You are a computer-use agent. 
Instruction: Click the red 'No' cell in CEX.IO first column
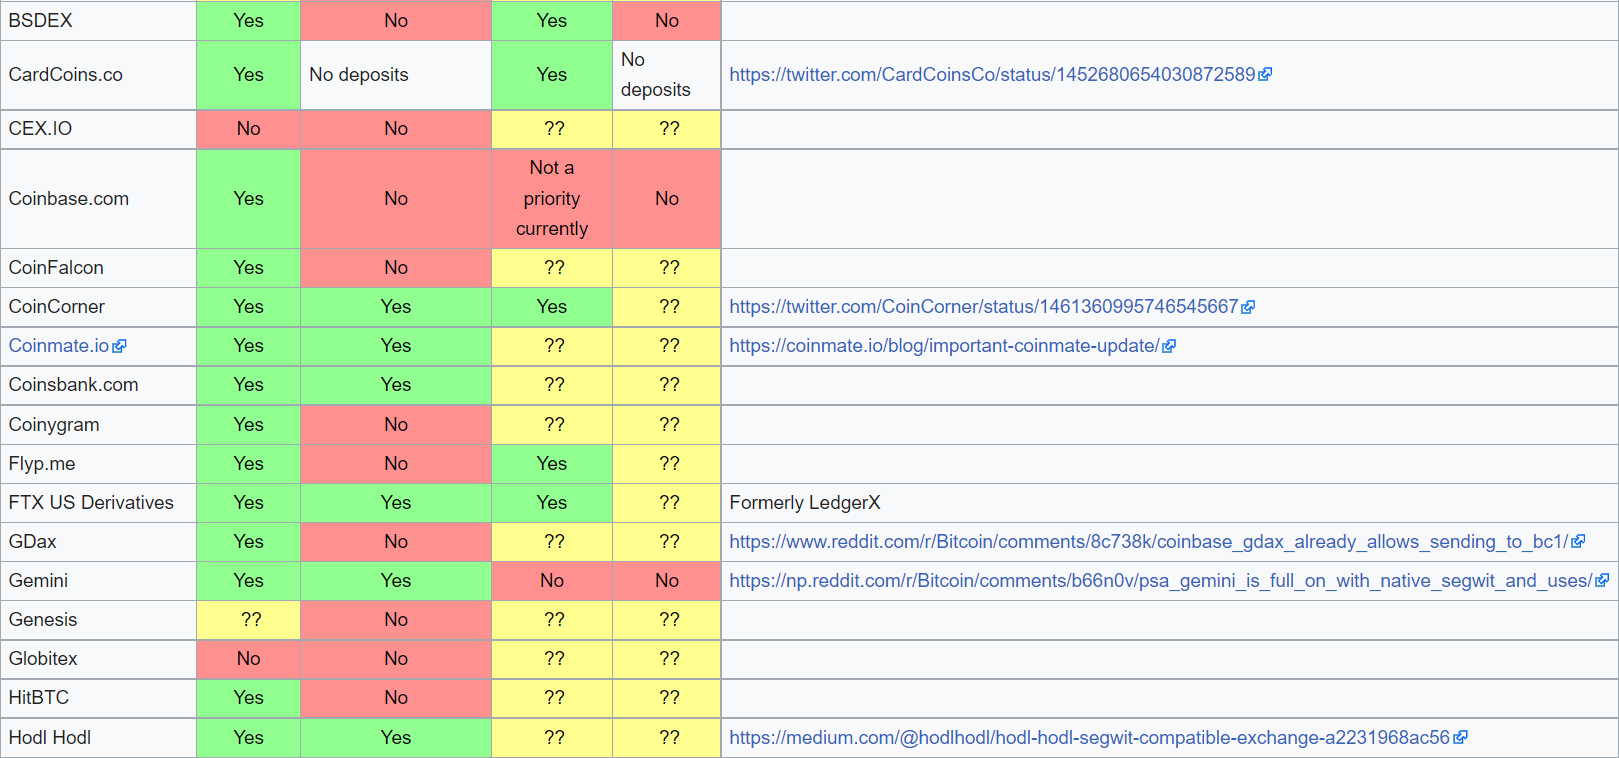click(x=248, y=129)
